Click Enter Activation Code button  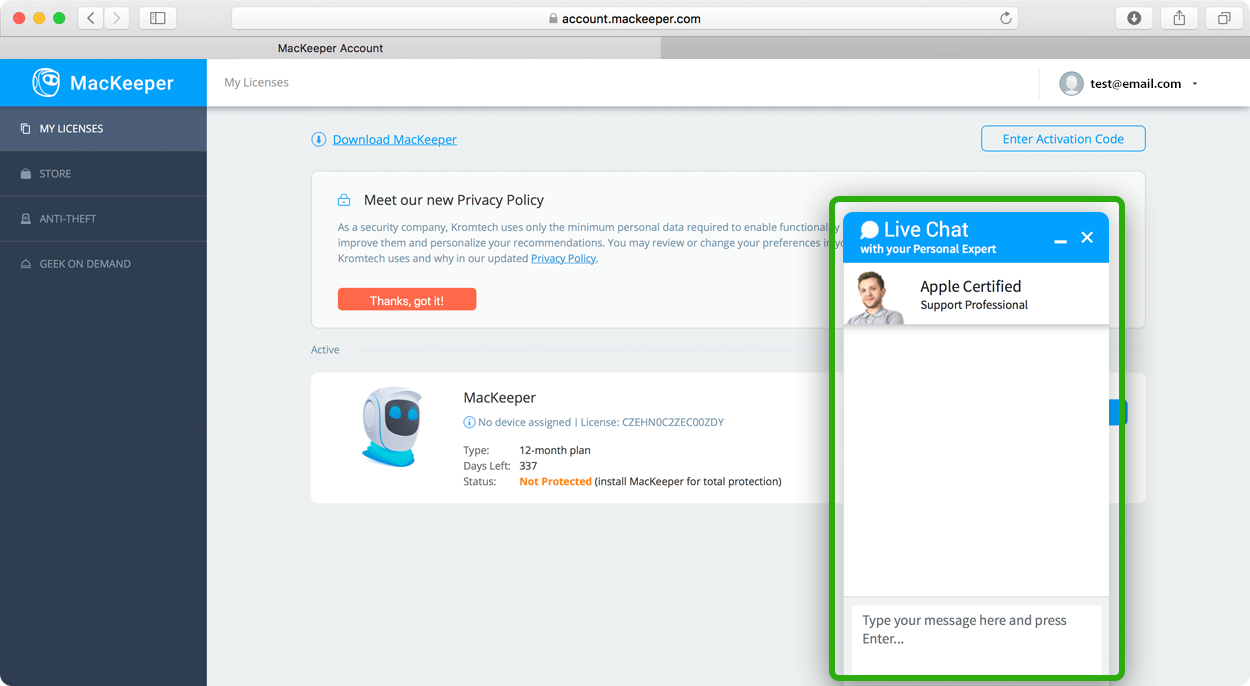[1063, 139]
